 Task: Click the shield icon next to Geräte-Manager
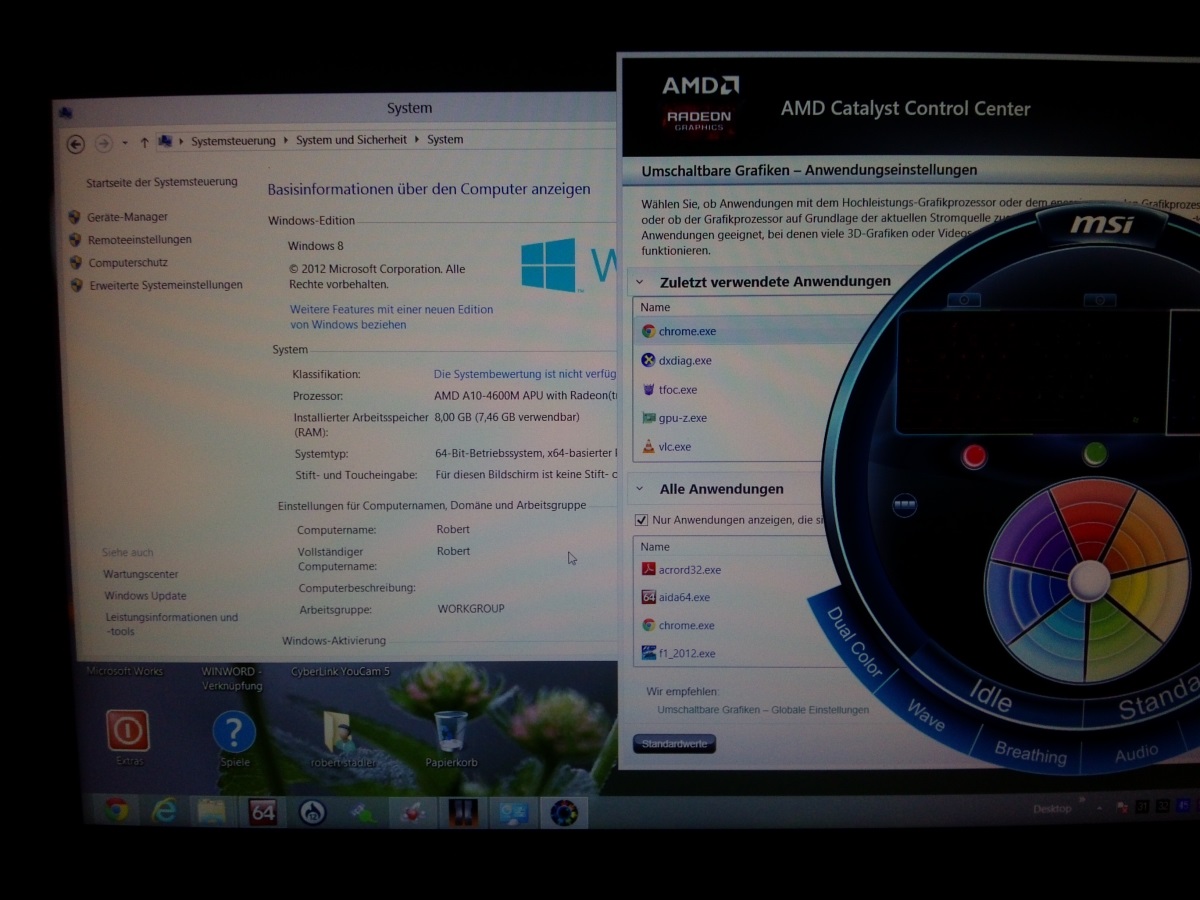74,216
